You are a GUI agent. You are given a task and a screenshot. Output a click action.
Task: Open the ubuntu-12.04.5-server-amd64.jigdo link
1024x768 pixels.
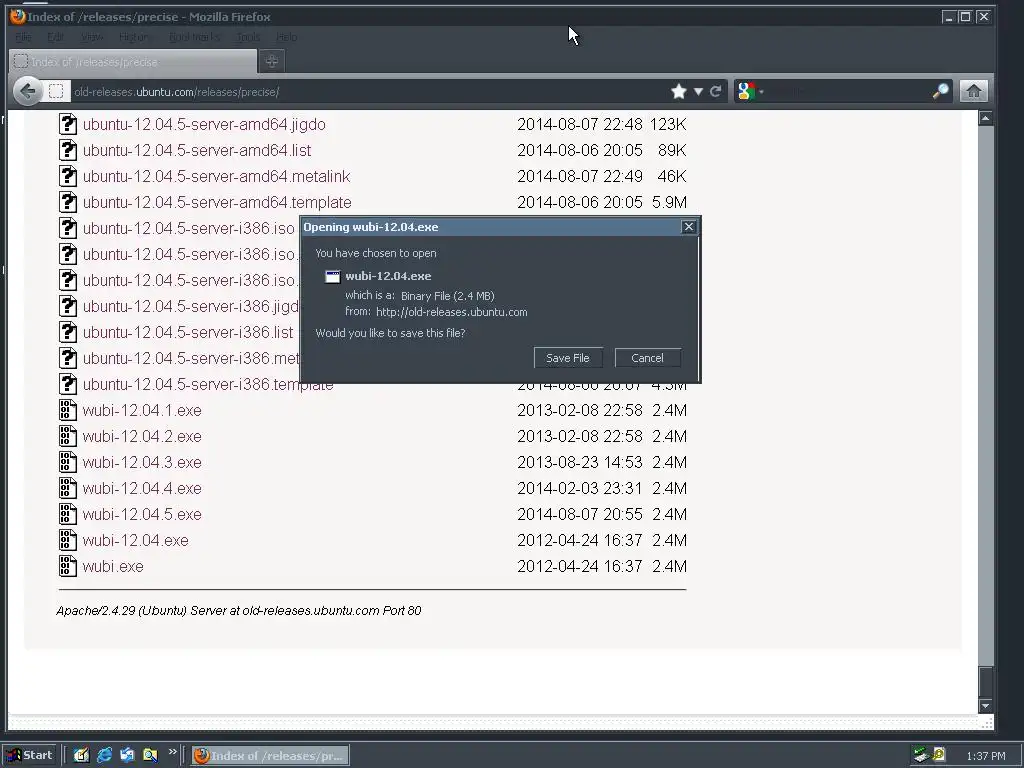[204, 124]
